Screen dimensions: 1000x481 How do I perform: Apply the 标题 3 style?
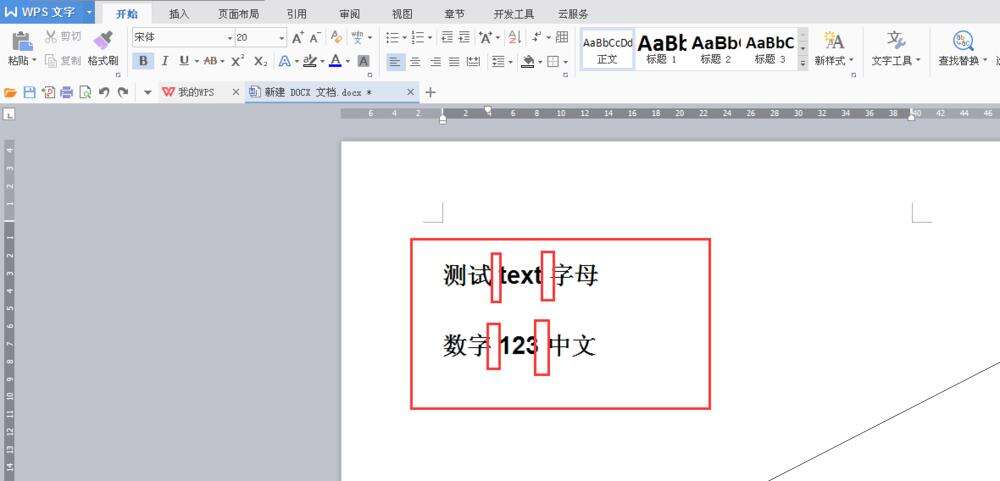click(x=770, y=49)
